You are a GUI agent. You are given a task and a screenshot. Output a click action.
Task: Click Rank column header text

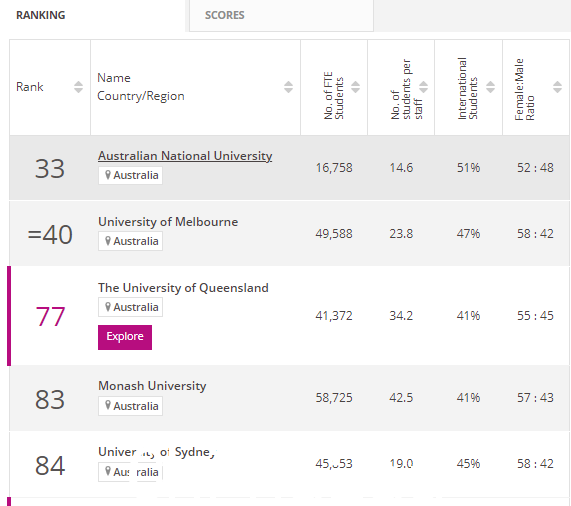pos(29,87)
